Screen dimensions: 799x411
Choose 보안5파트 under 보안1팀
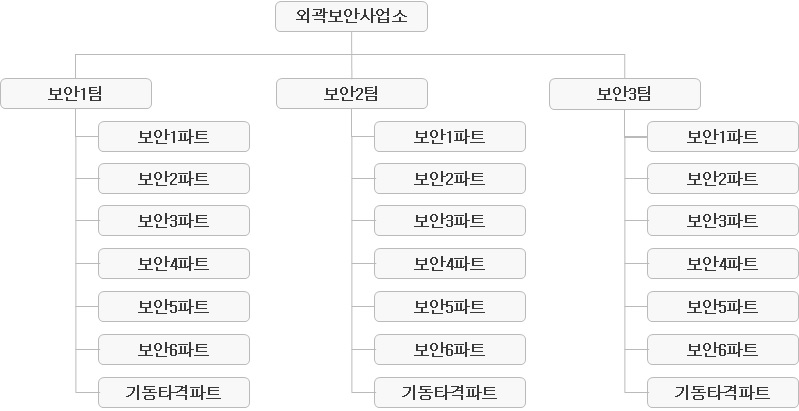click(x=174, y=307)
